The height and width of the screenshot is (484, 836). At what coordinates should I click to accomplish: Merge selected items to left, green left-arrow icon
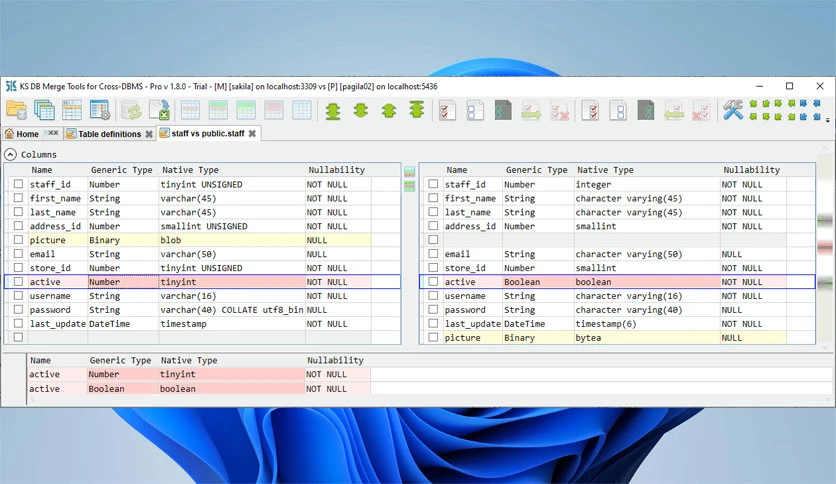coord(674,111)
